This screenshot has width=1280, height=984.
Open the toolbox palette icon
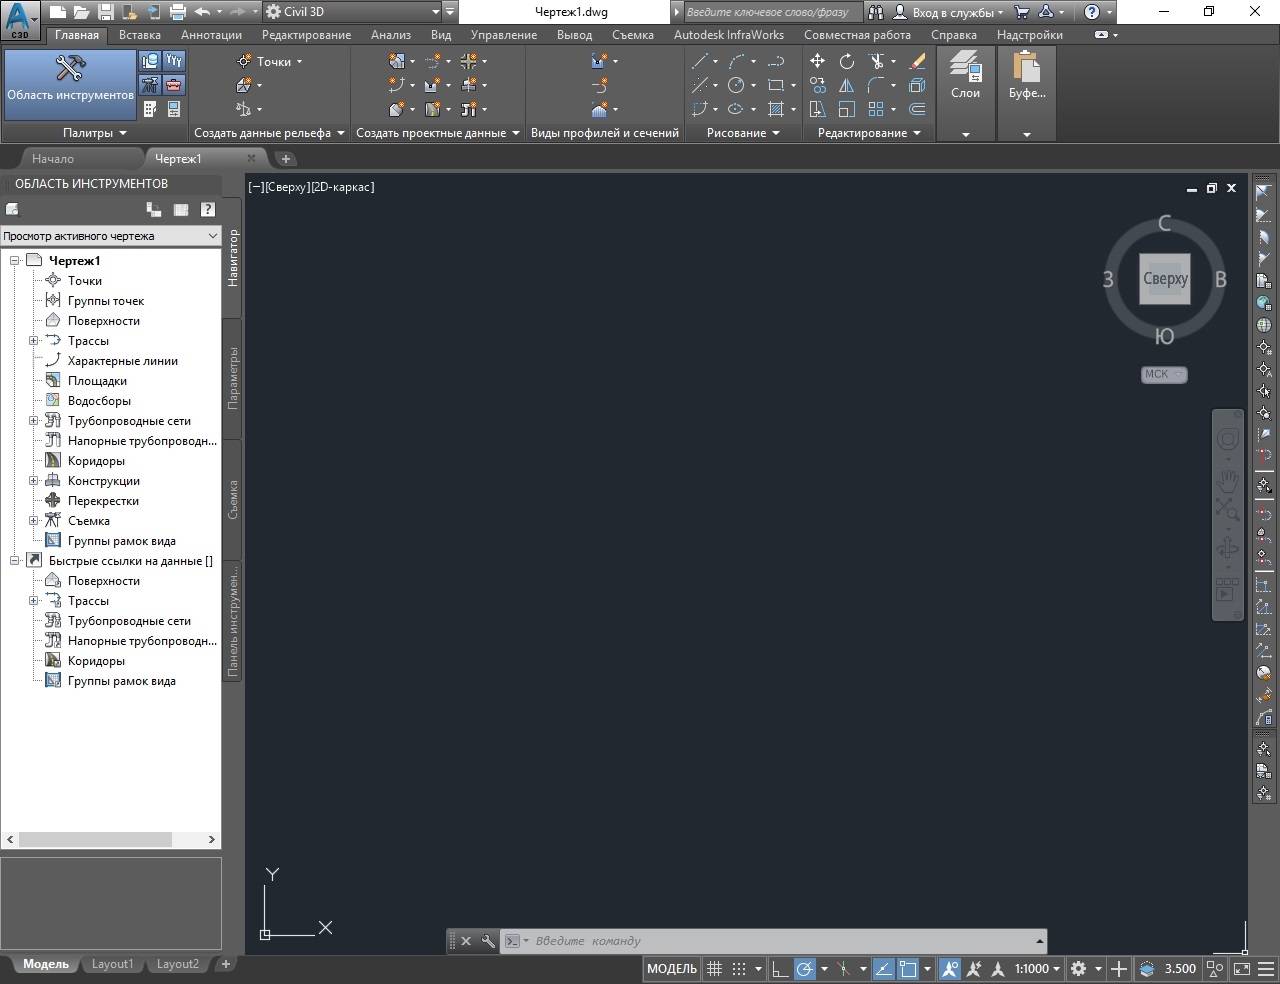[173, 85]
